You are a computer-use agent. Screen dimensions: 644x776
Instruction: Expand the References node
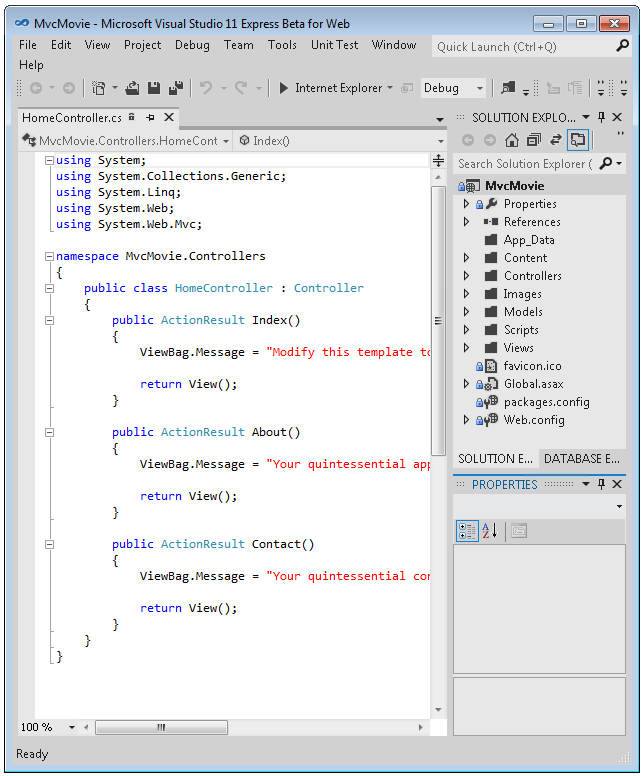(466, 222)
